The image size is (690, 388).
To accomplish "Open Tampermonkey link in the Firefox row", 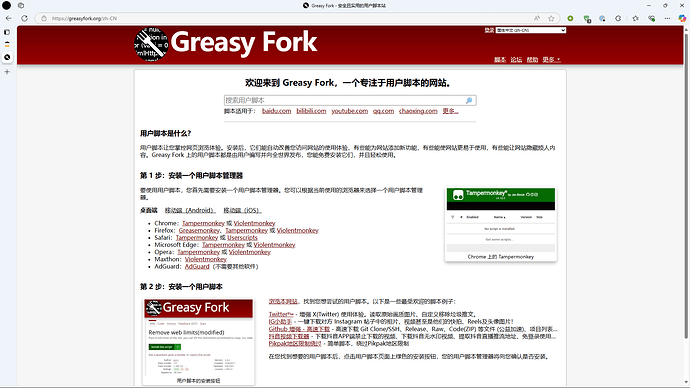I will click(x=246, y=231).
